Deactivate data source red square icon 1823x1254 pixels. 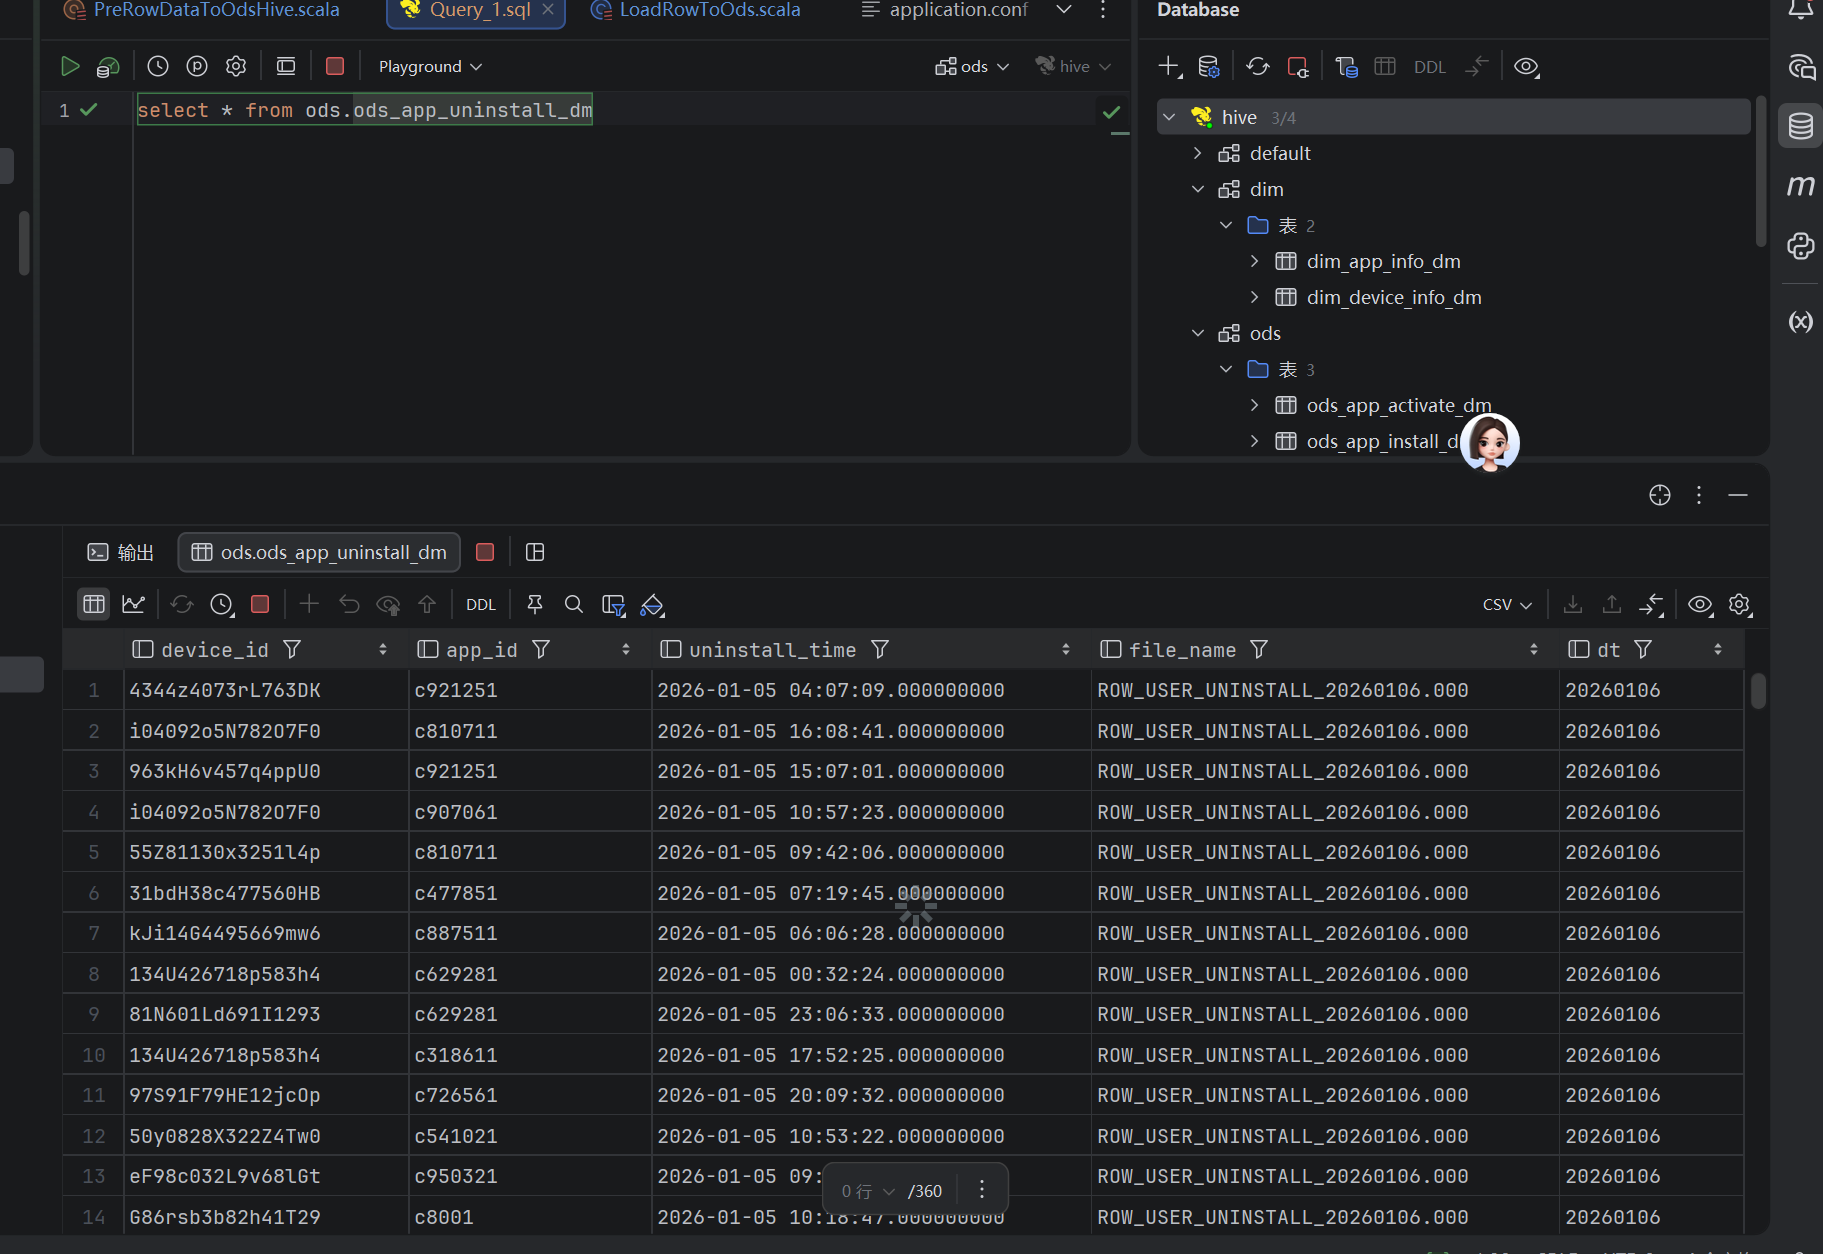pyautogui.click(x=1297, y=66)
